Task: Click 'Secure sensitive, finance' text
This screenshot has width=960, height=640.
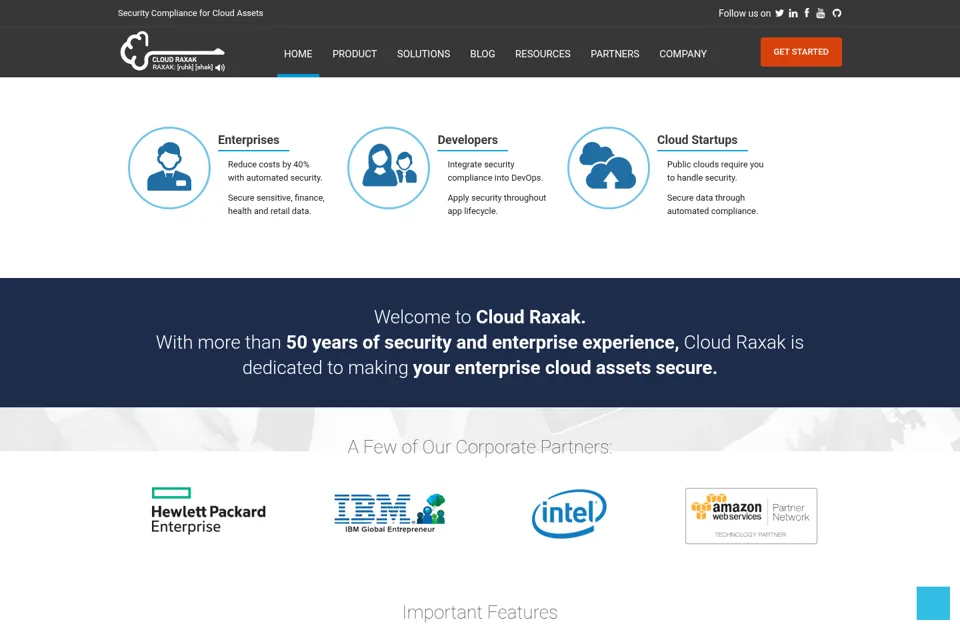Action: point(276,198)
